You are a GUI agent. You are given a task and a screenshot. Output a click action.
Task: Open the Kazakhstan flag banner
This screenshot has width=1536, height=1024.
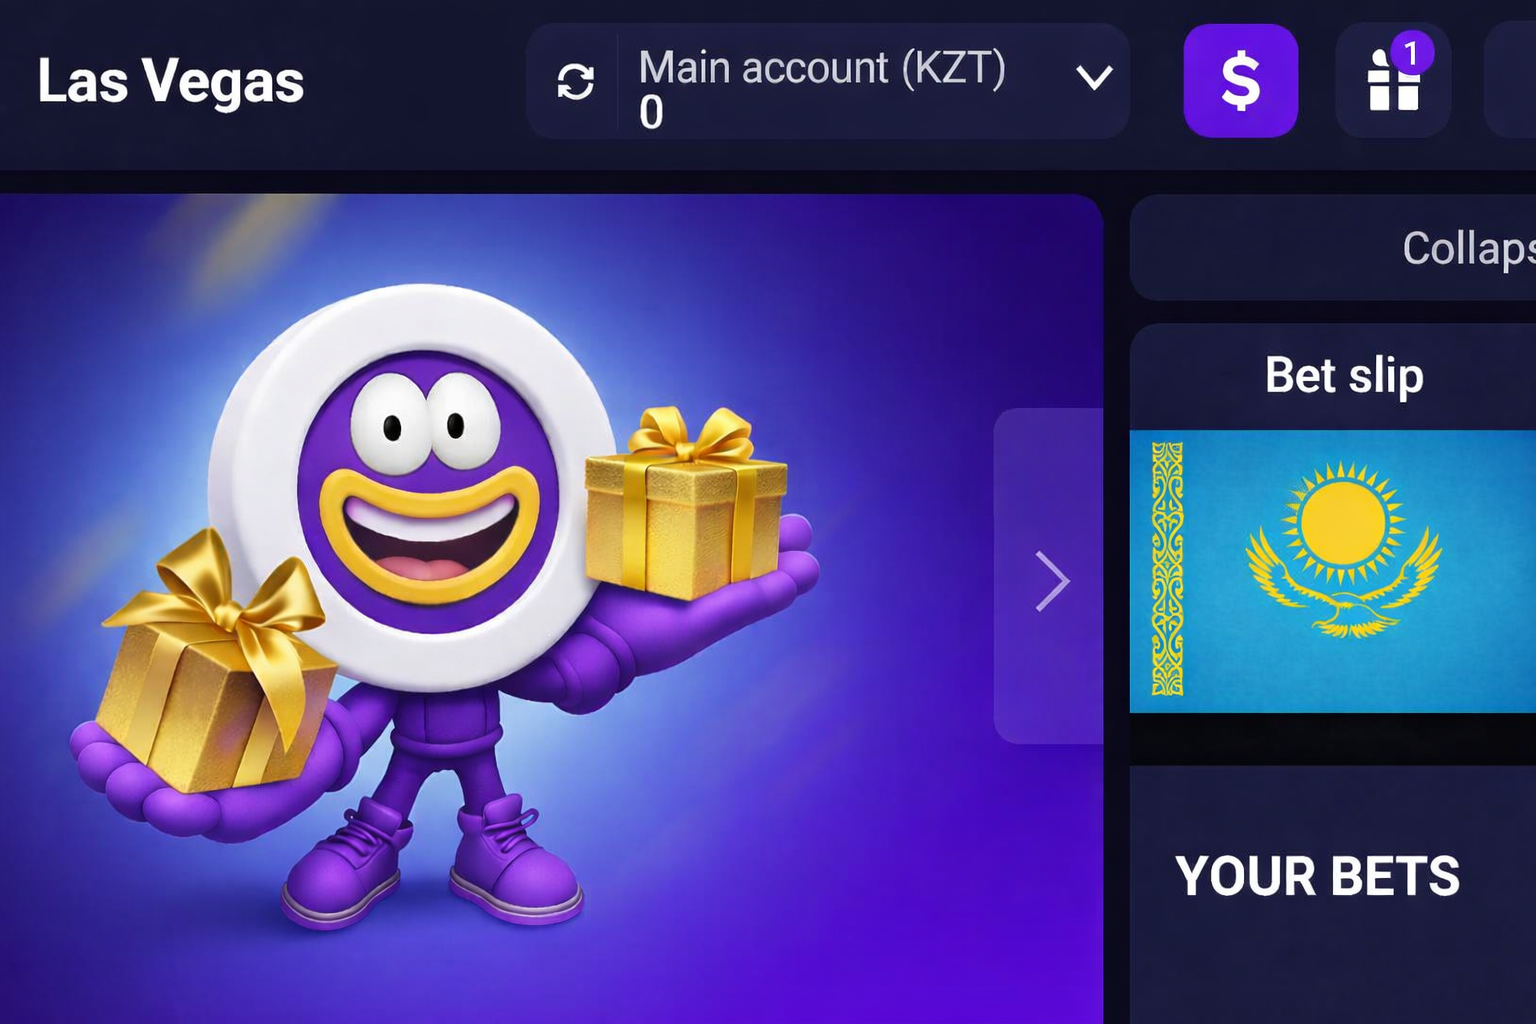pos(1333,571)
